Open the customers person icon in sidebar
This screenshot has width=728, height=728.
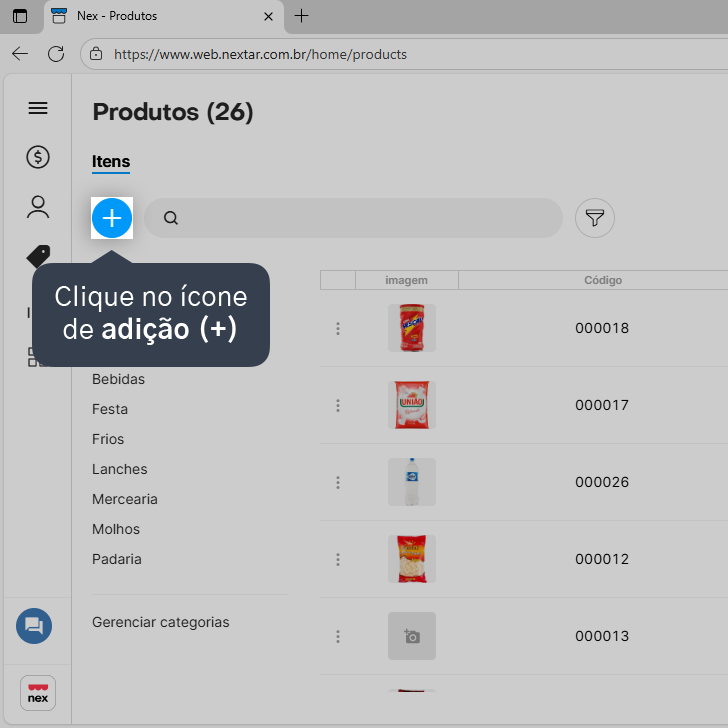point(38,207)
